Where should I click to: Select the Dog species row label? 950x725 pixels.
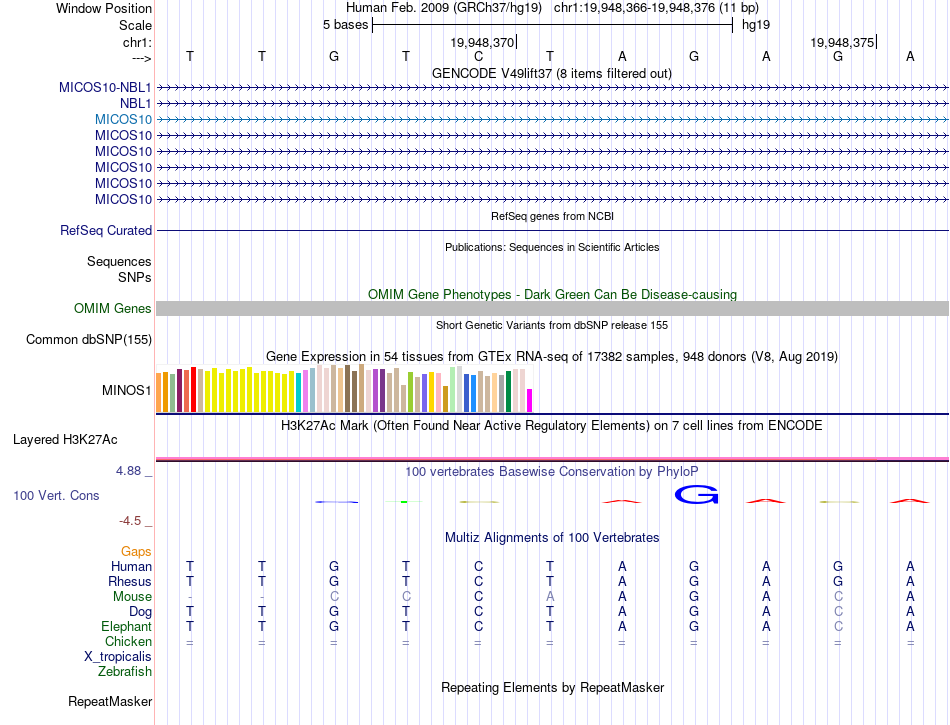point(140,612)
